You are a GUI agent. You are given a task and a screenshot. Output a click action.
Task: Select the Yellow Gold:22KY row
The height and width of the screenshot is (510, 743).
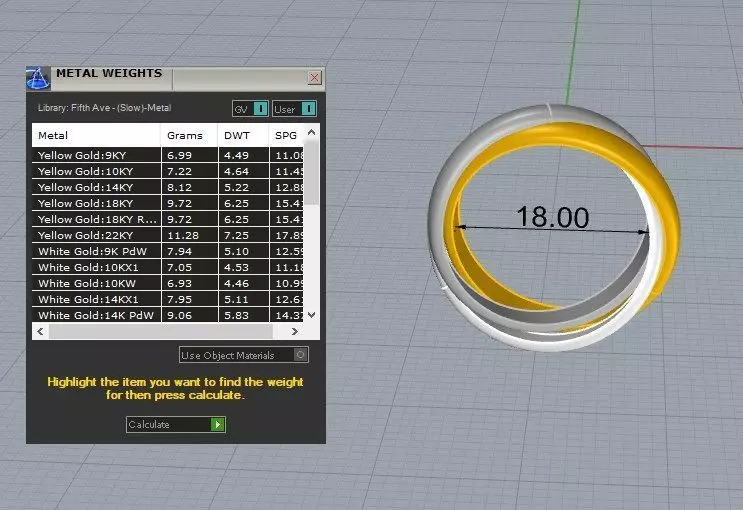pyautogui.click(x=168, y=235)
